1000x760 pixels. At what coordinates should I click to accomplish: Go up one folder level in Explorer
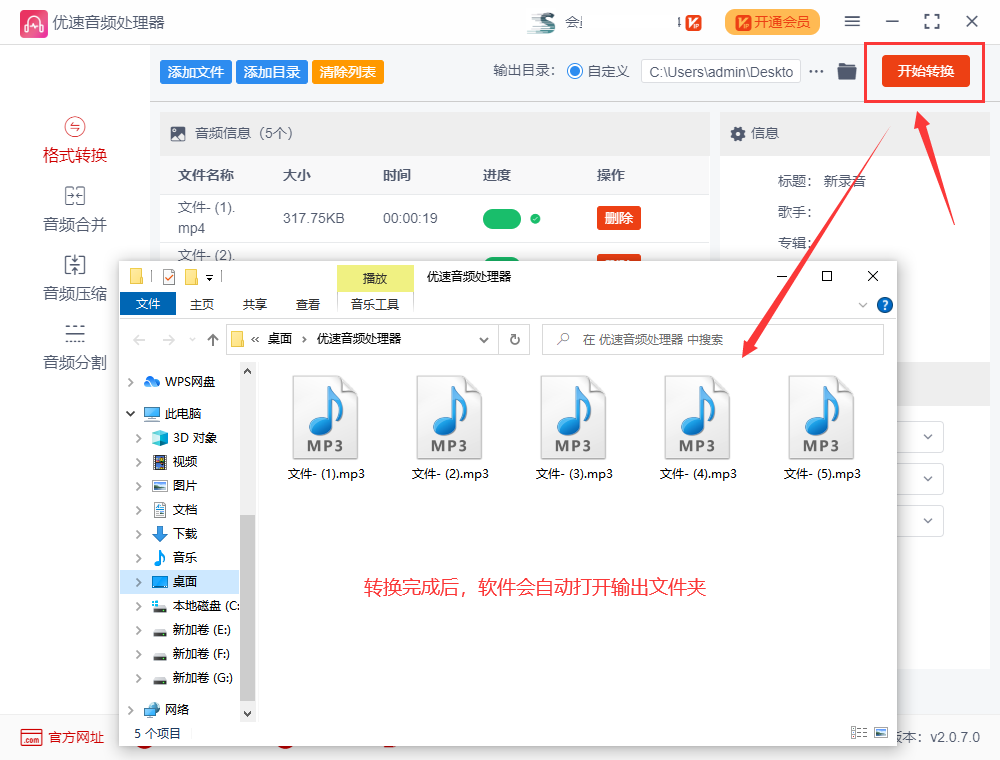[212, 340]
